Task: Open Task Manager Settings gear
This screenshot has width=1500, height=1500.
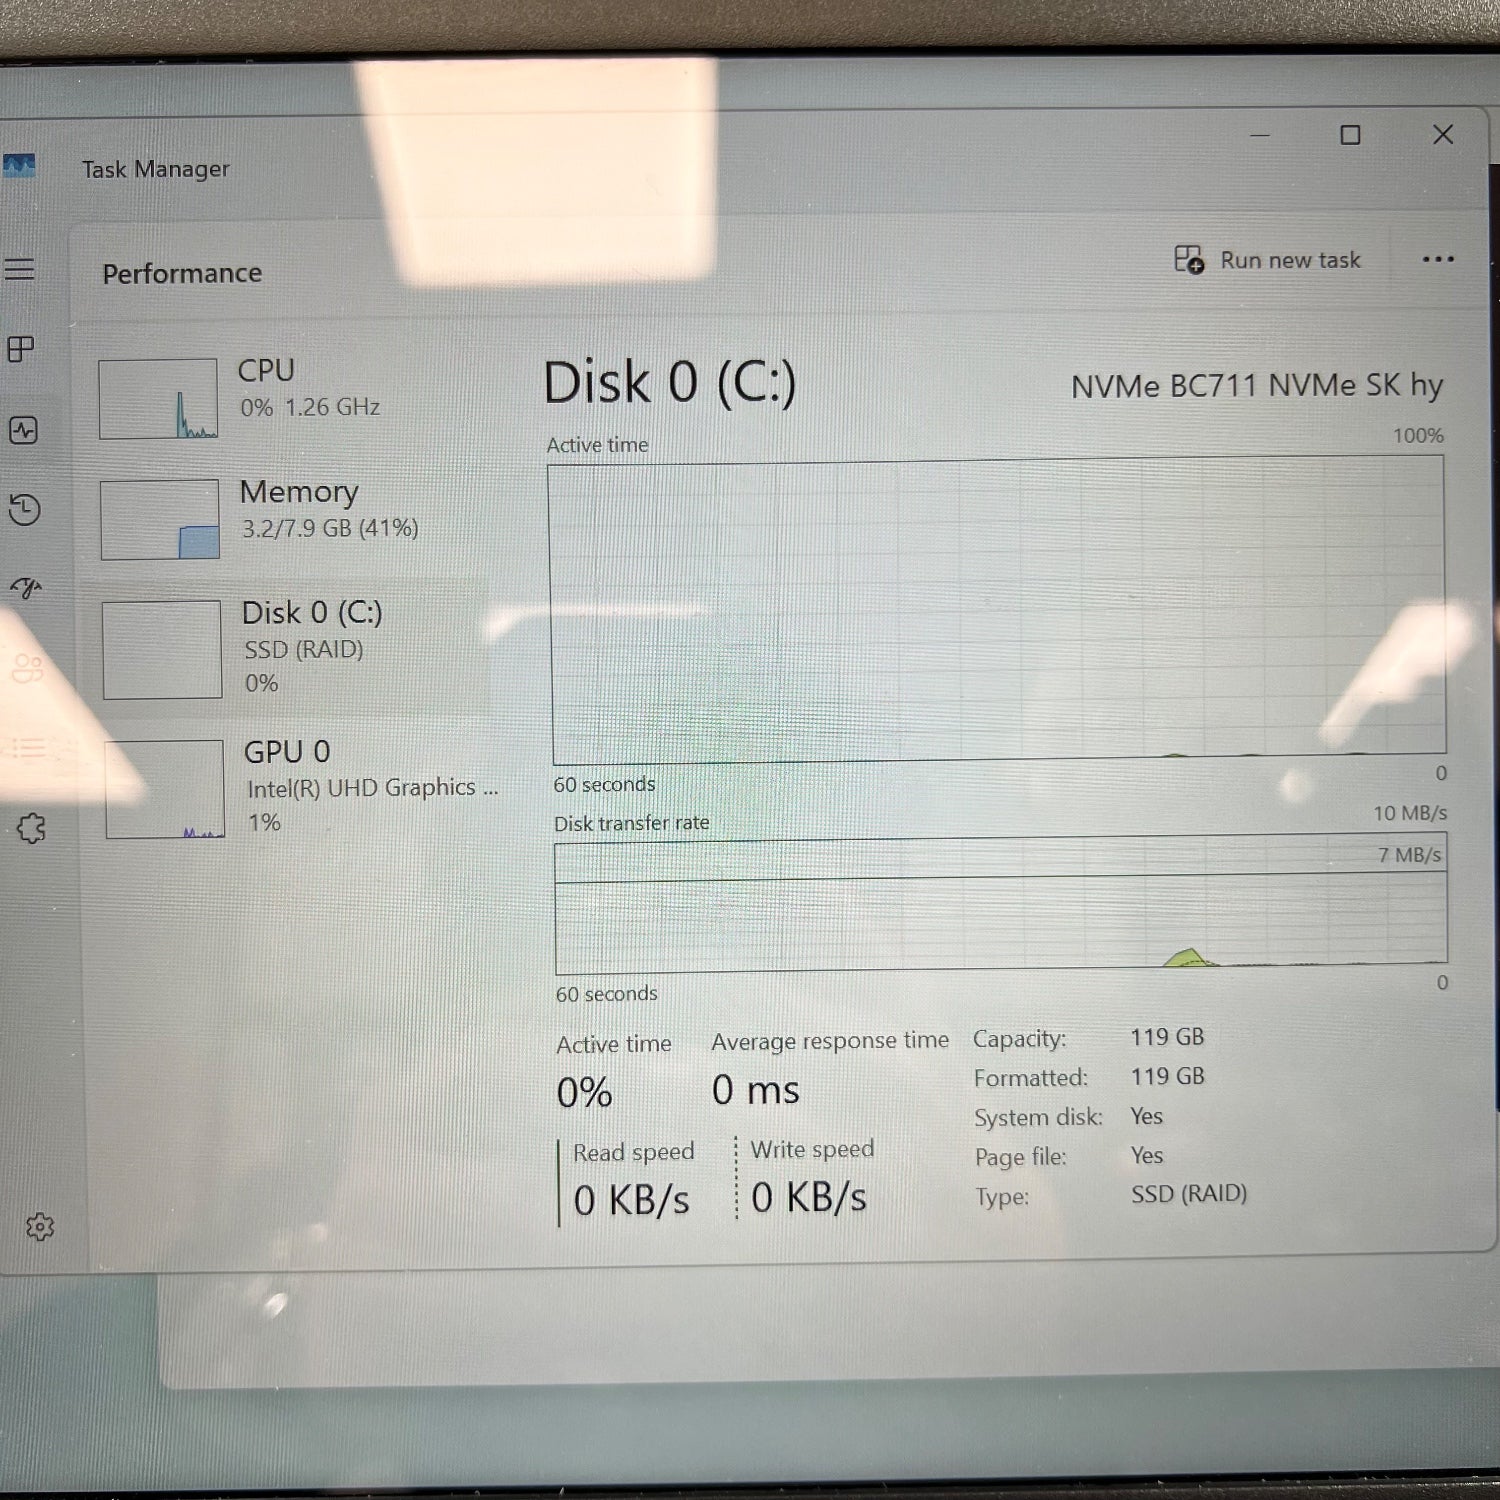Action: click(40, 1227)
